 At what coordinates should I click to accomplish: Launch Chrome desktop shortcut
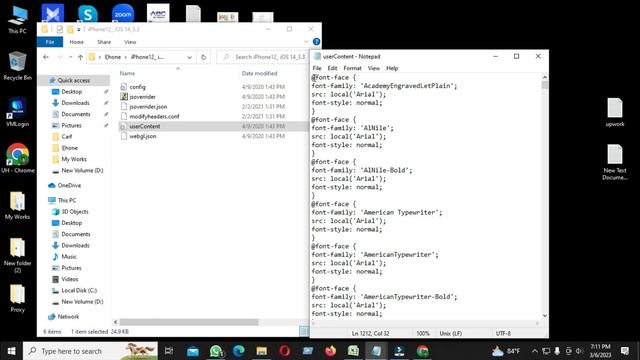coord(17,158)
